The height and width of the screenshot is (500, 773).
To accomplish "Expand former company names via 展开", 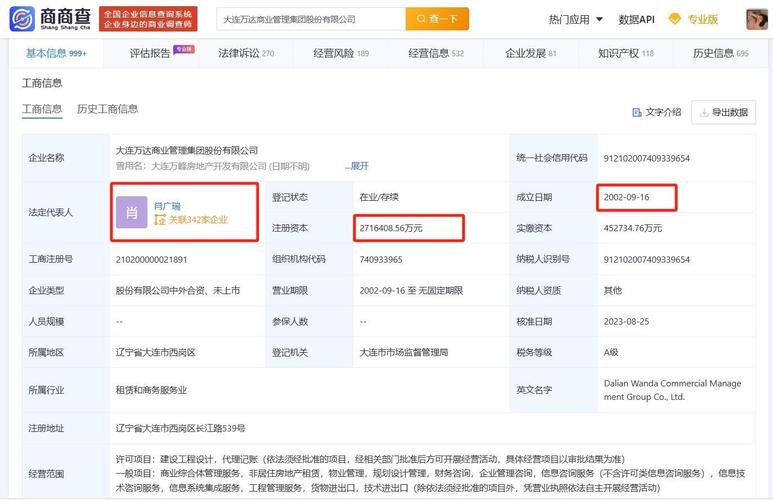I will click(357, 166).
